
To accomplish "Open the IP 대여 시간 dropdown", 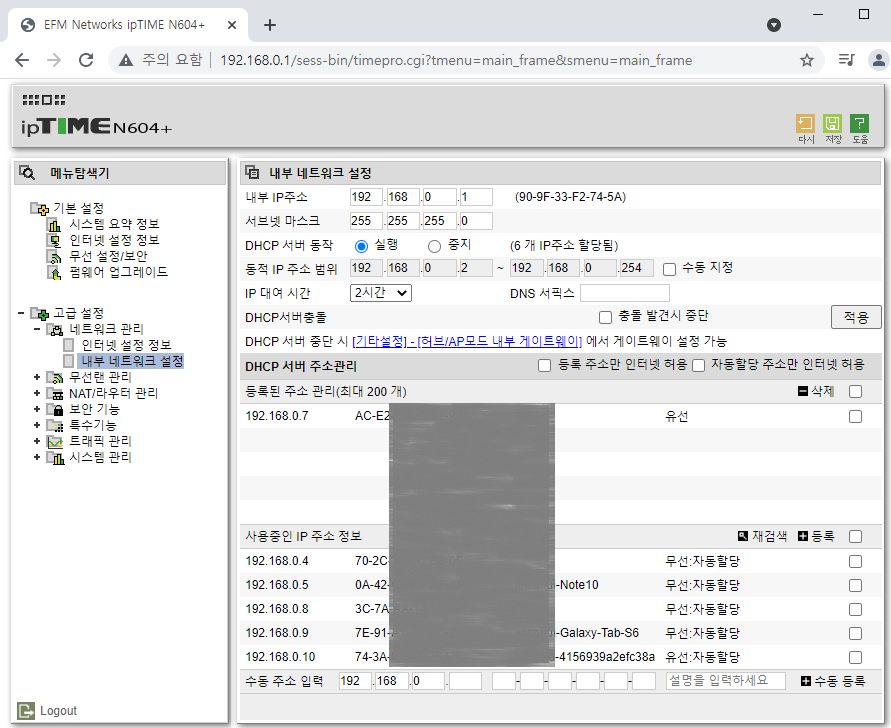I will click(381, 293).
